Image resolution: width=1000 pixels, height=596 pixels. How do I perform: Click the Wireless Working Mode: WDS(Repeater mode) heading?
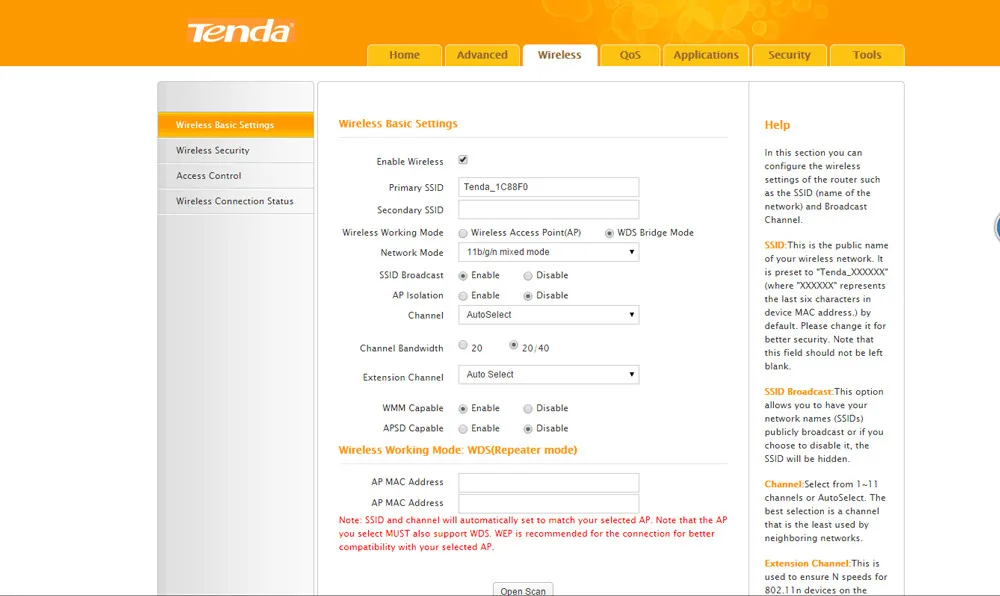(x=458, y=450)
